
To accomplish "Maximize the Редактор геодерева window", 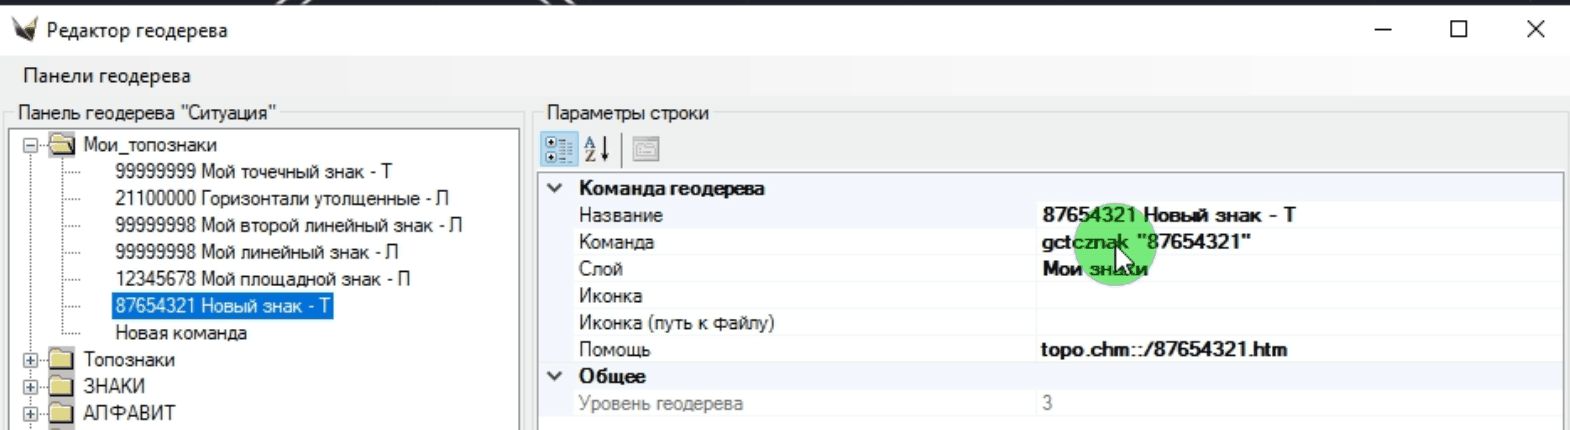I will click(1459, 29).
